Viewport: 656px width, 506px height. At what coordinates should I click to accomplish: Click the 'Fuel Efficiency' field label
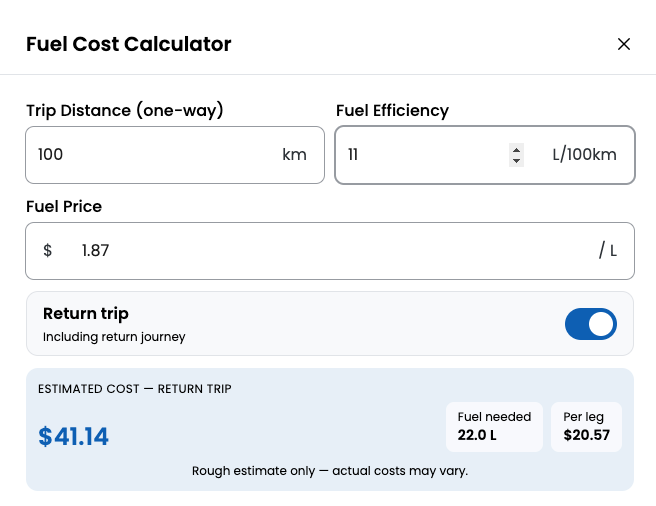pos(392,111)
